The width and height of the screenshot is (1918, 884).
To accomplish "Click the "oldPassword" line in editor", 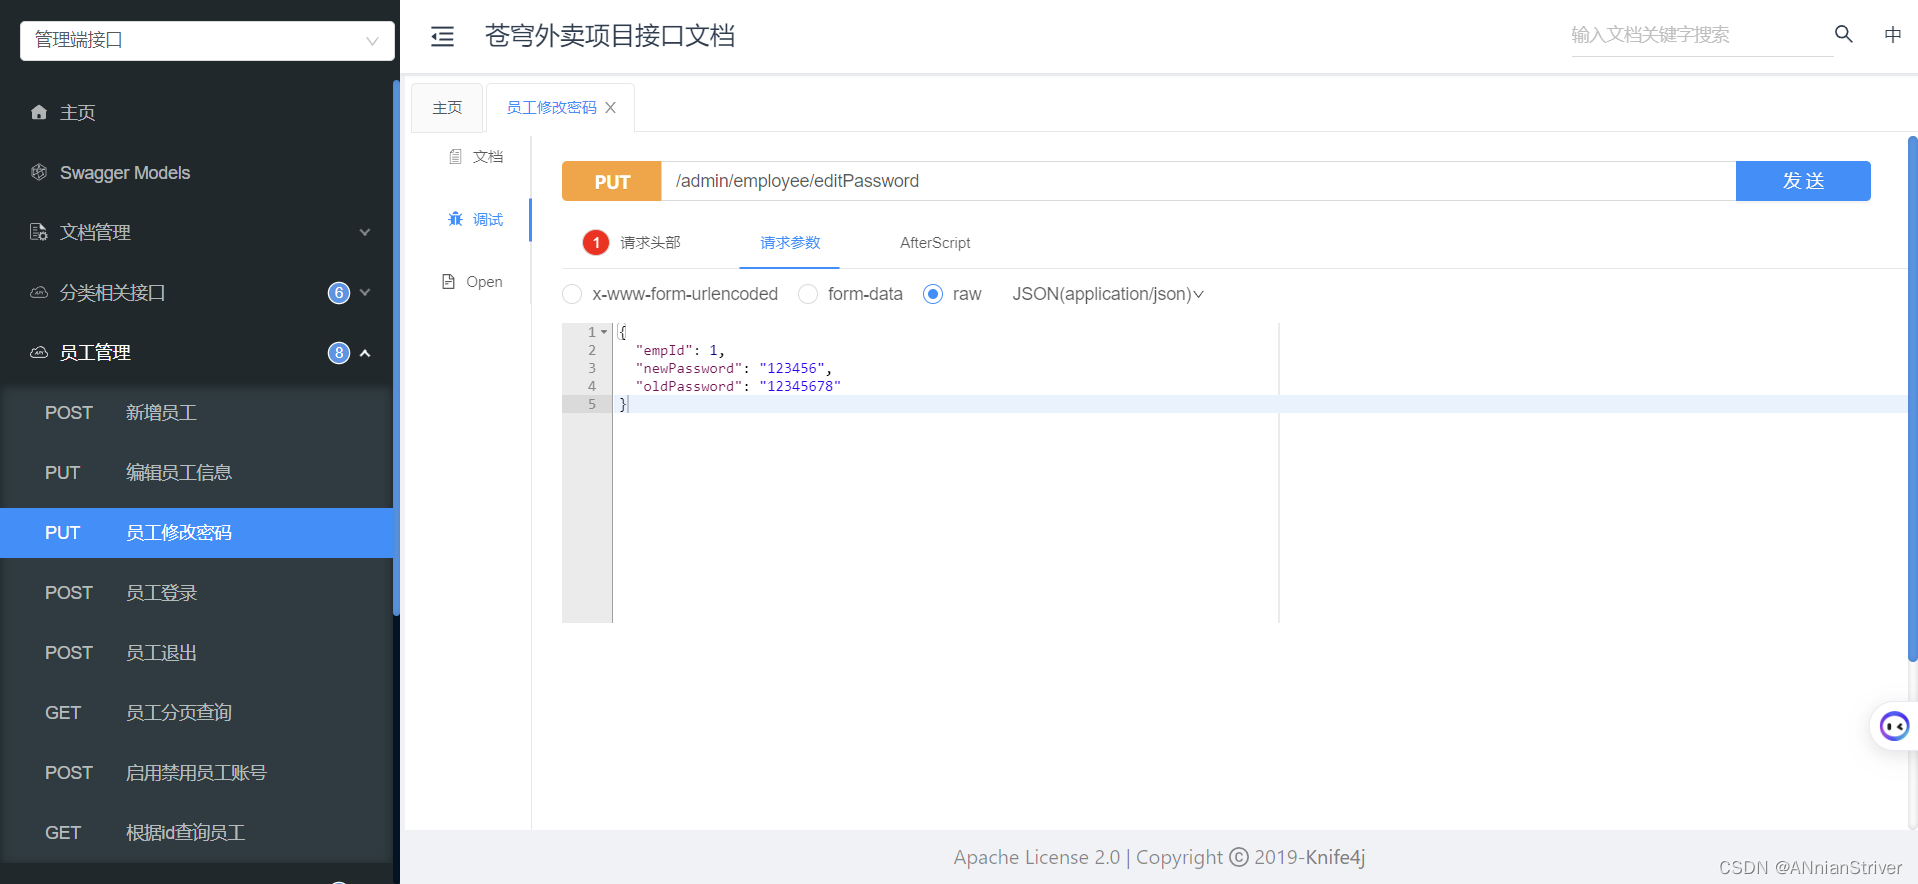I will [738, 386].
